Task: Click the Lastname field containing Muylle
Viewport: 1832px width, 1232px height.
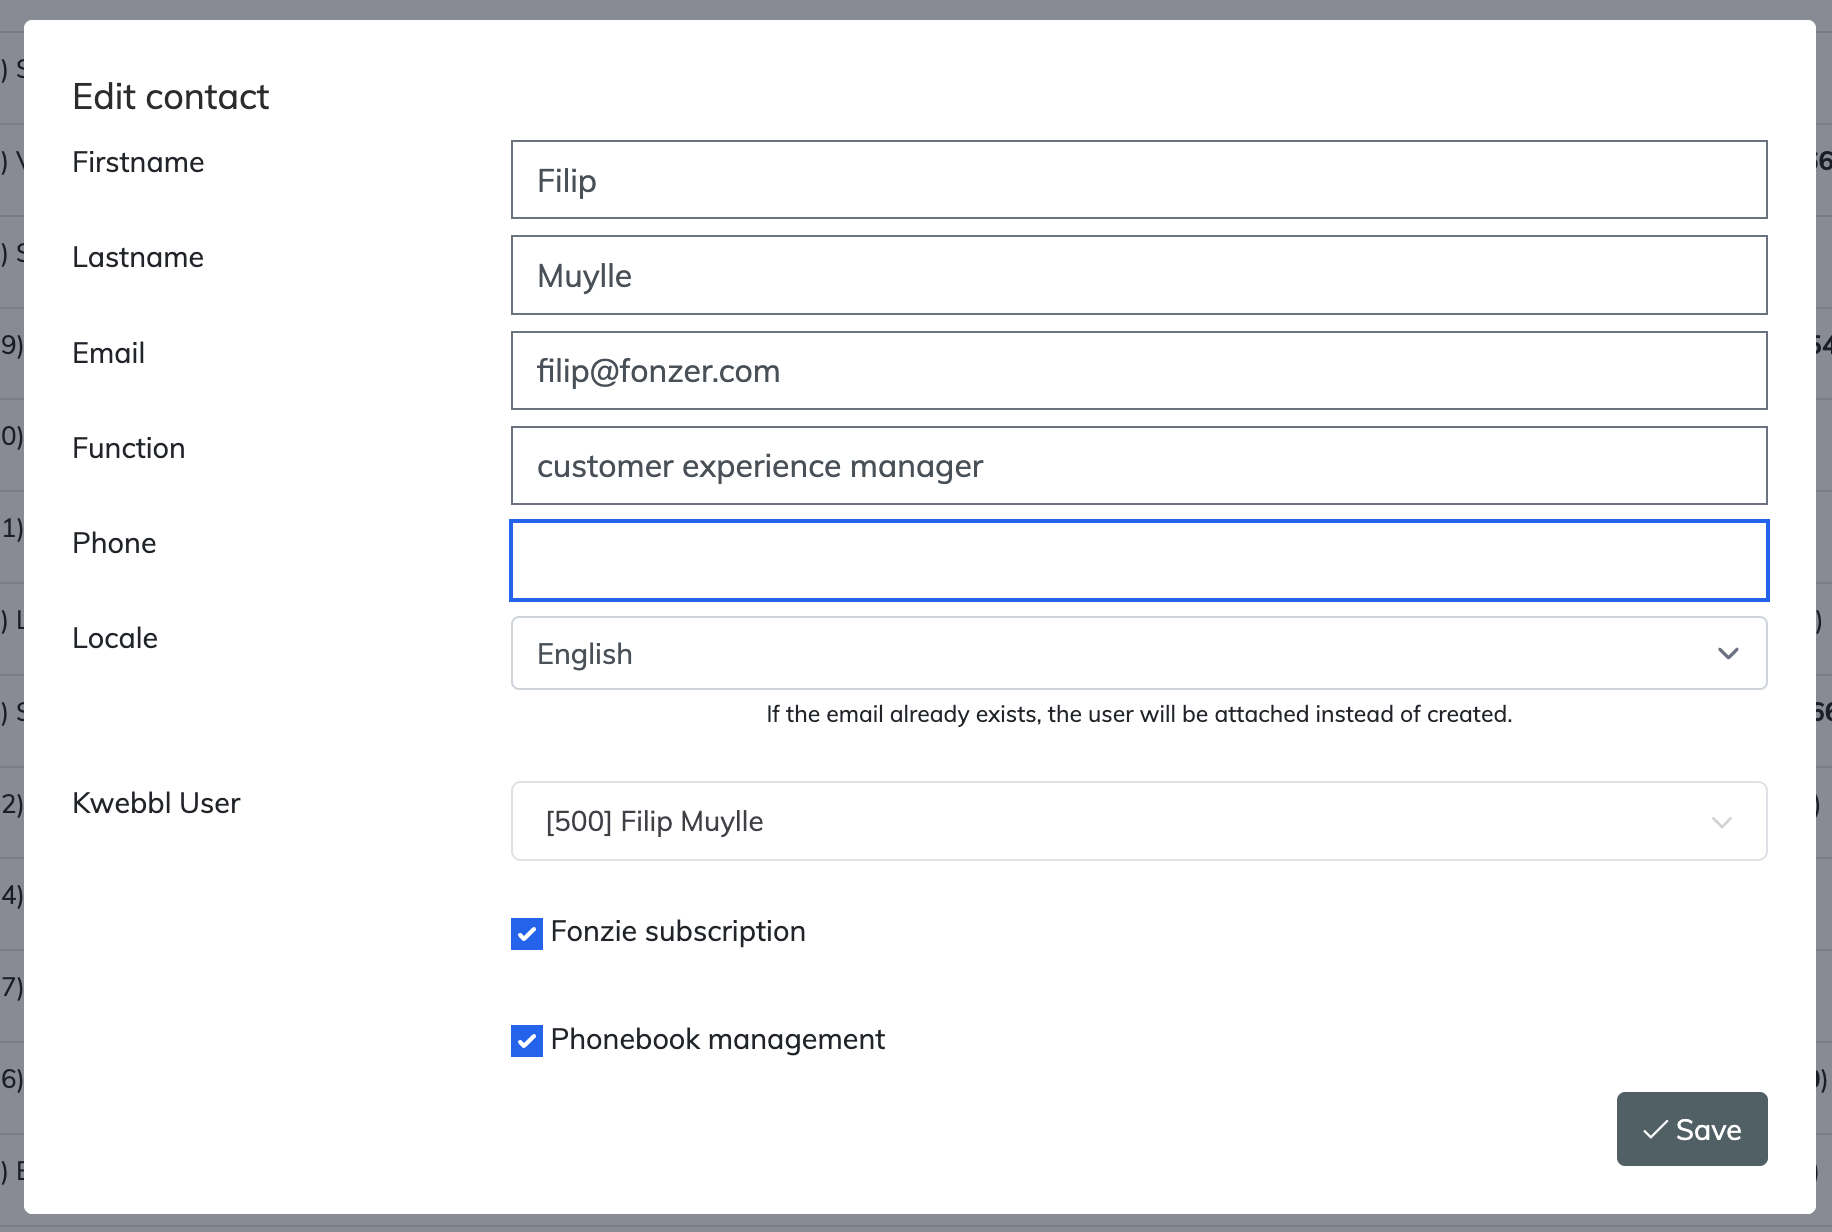Action: 1138,276
